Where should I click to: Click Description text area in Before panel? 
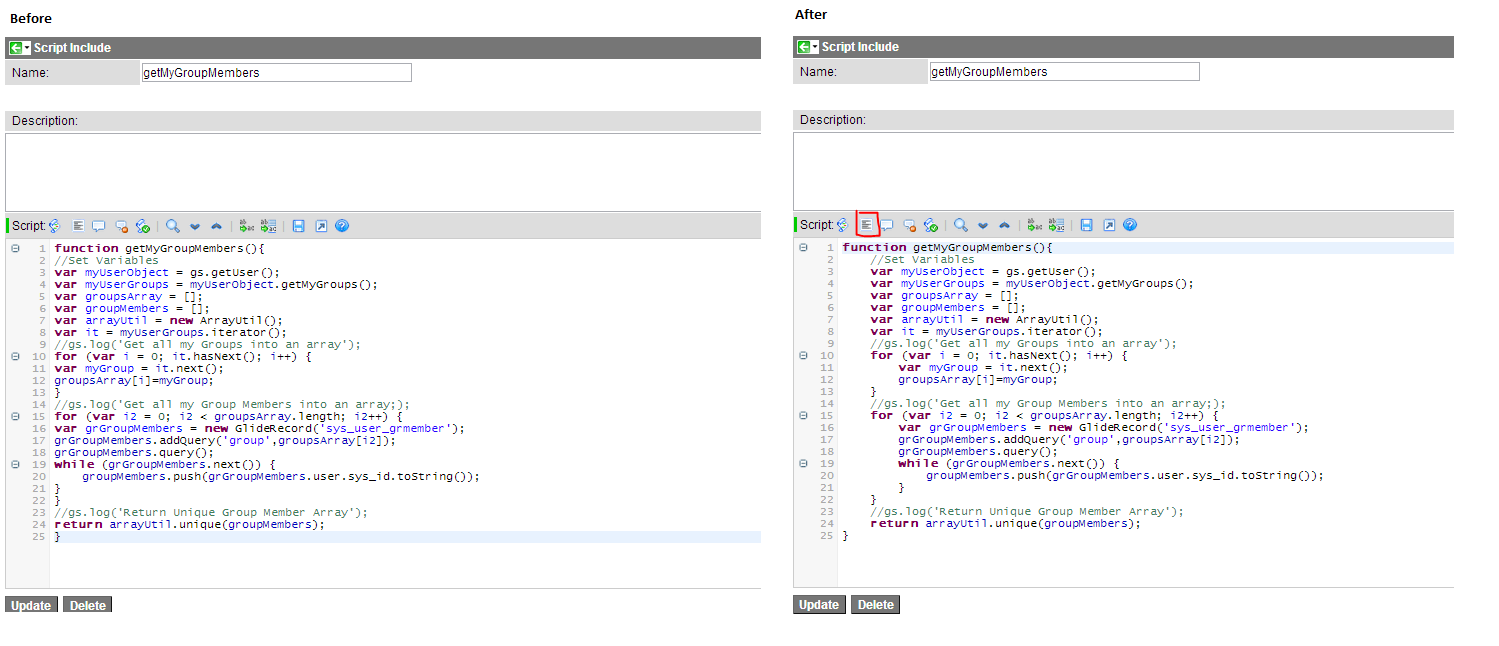coord(383,172)
